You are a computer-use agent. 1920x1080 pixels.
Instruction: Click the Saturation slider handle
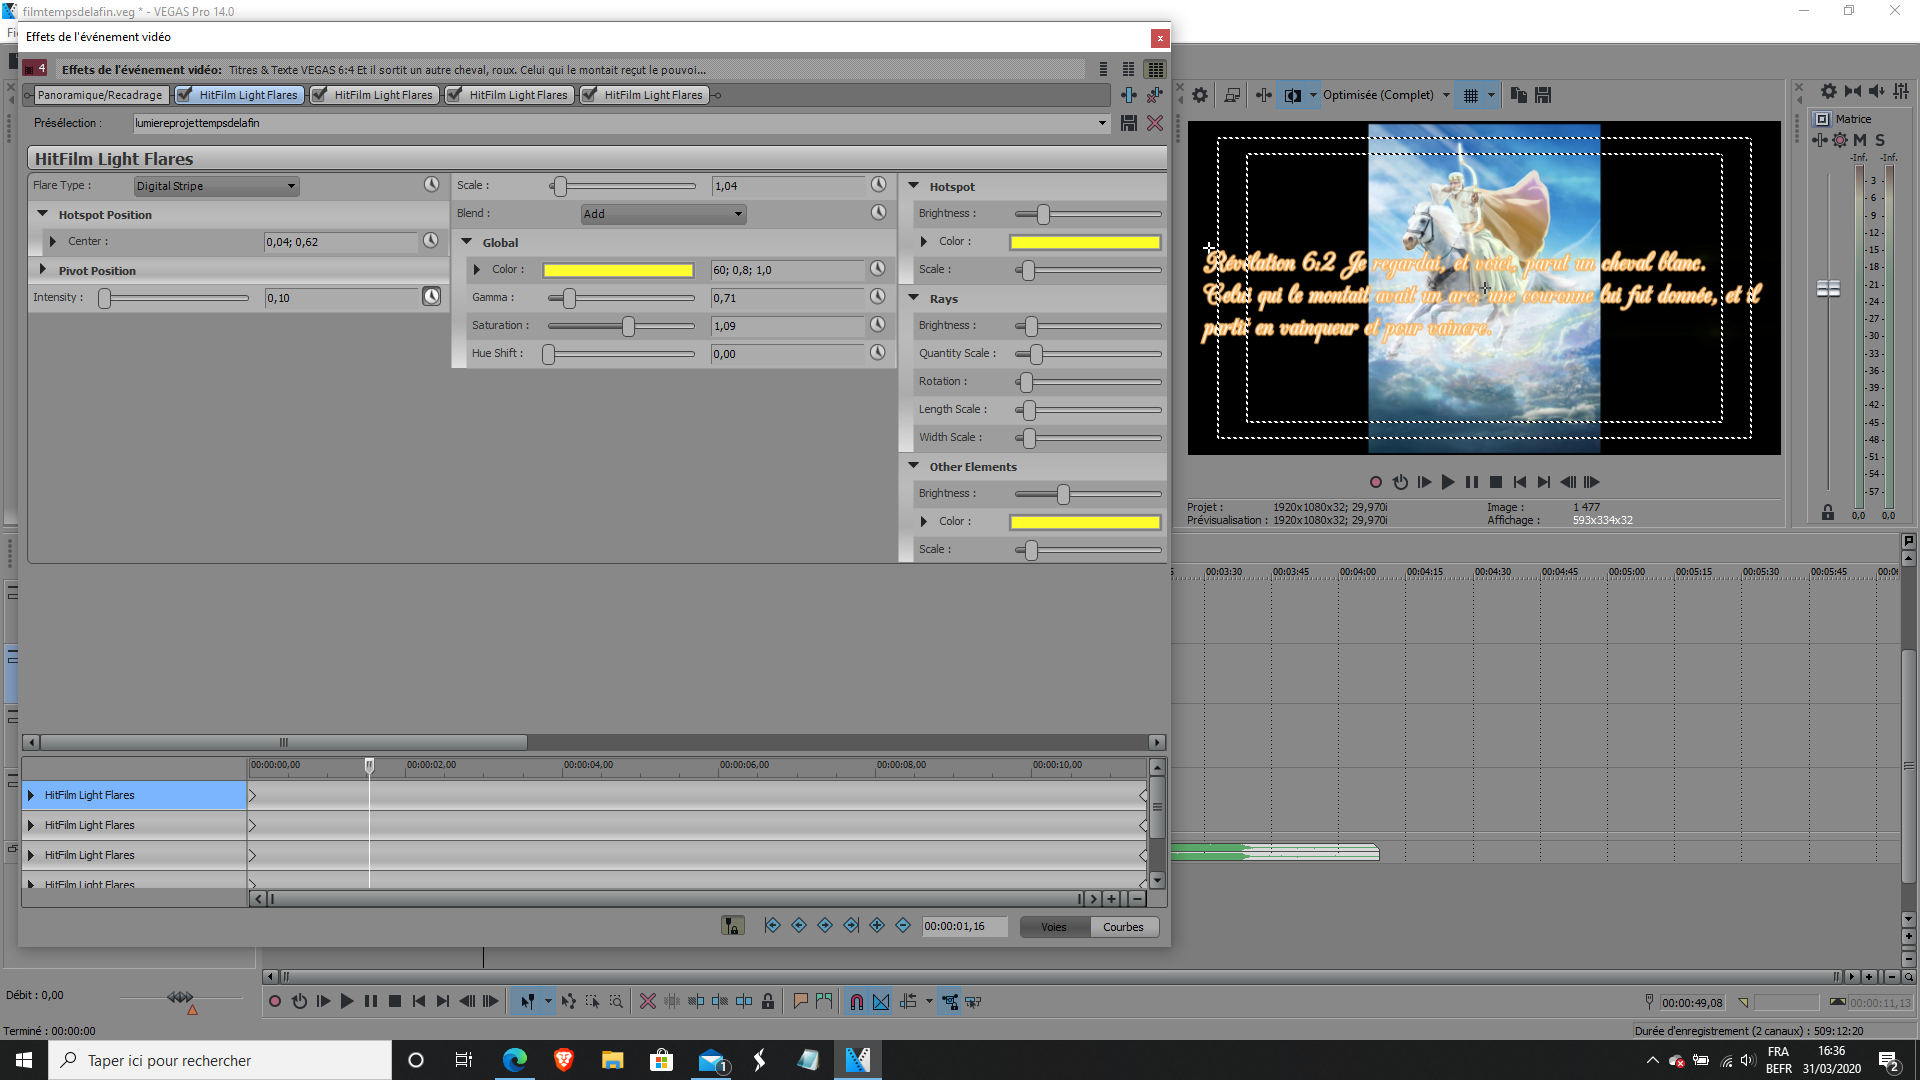(x=628, y=326)
